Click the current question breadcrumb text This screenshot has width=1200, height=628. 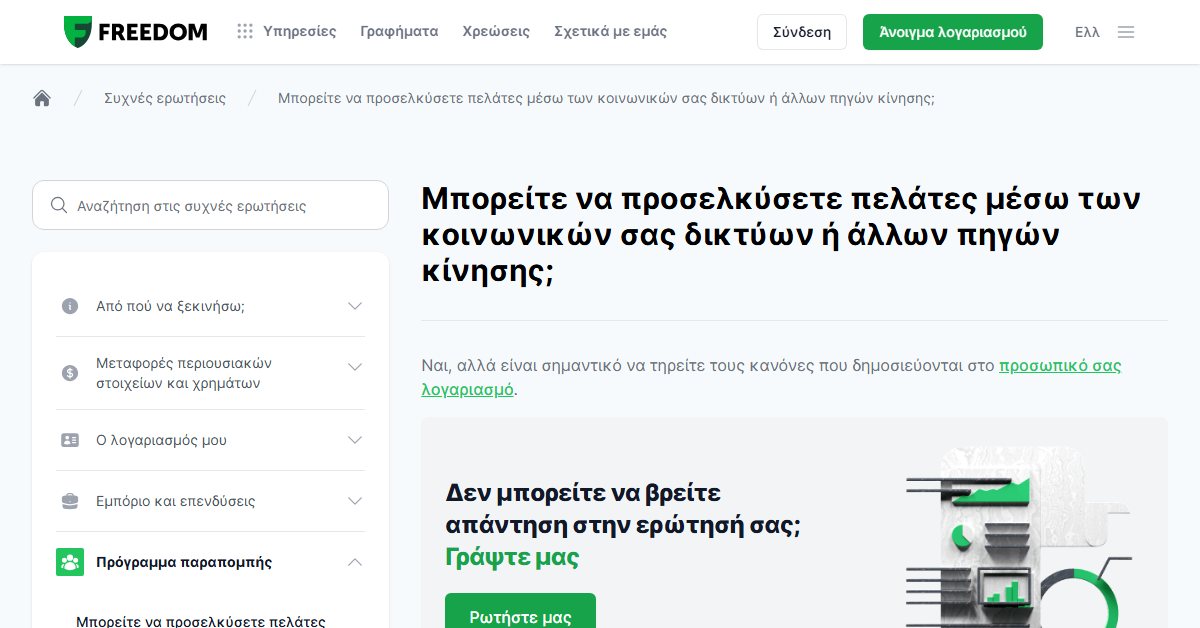point(606,98)
